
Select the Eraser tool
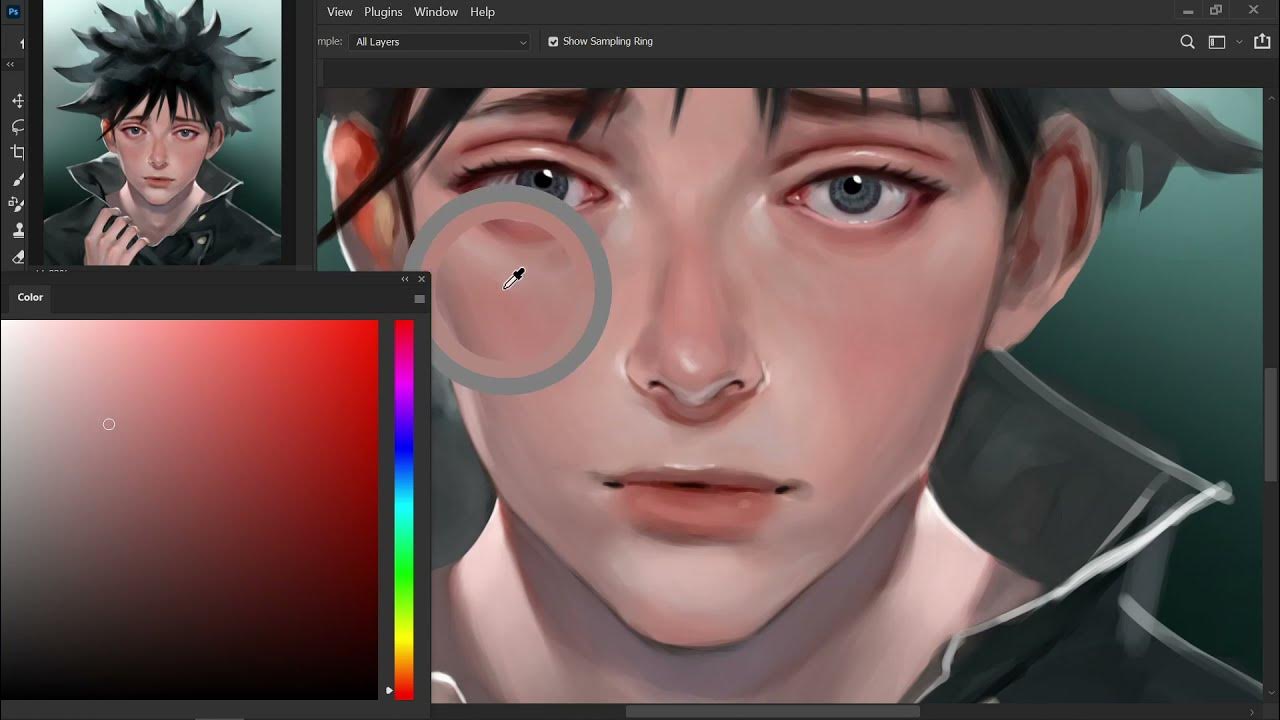tap(18, 256)
